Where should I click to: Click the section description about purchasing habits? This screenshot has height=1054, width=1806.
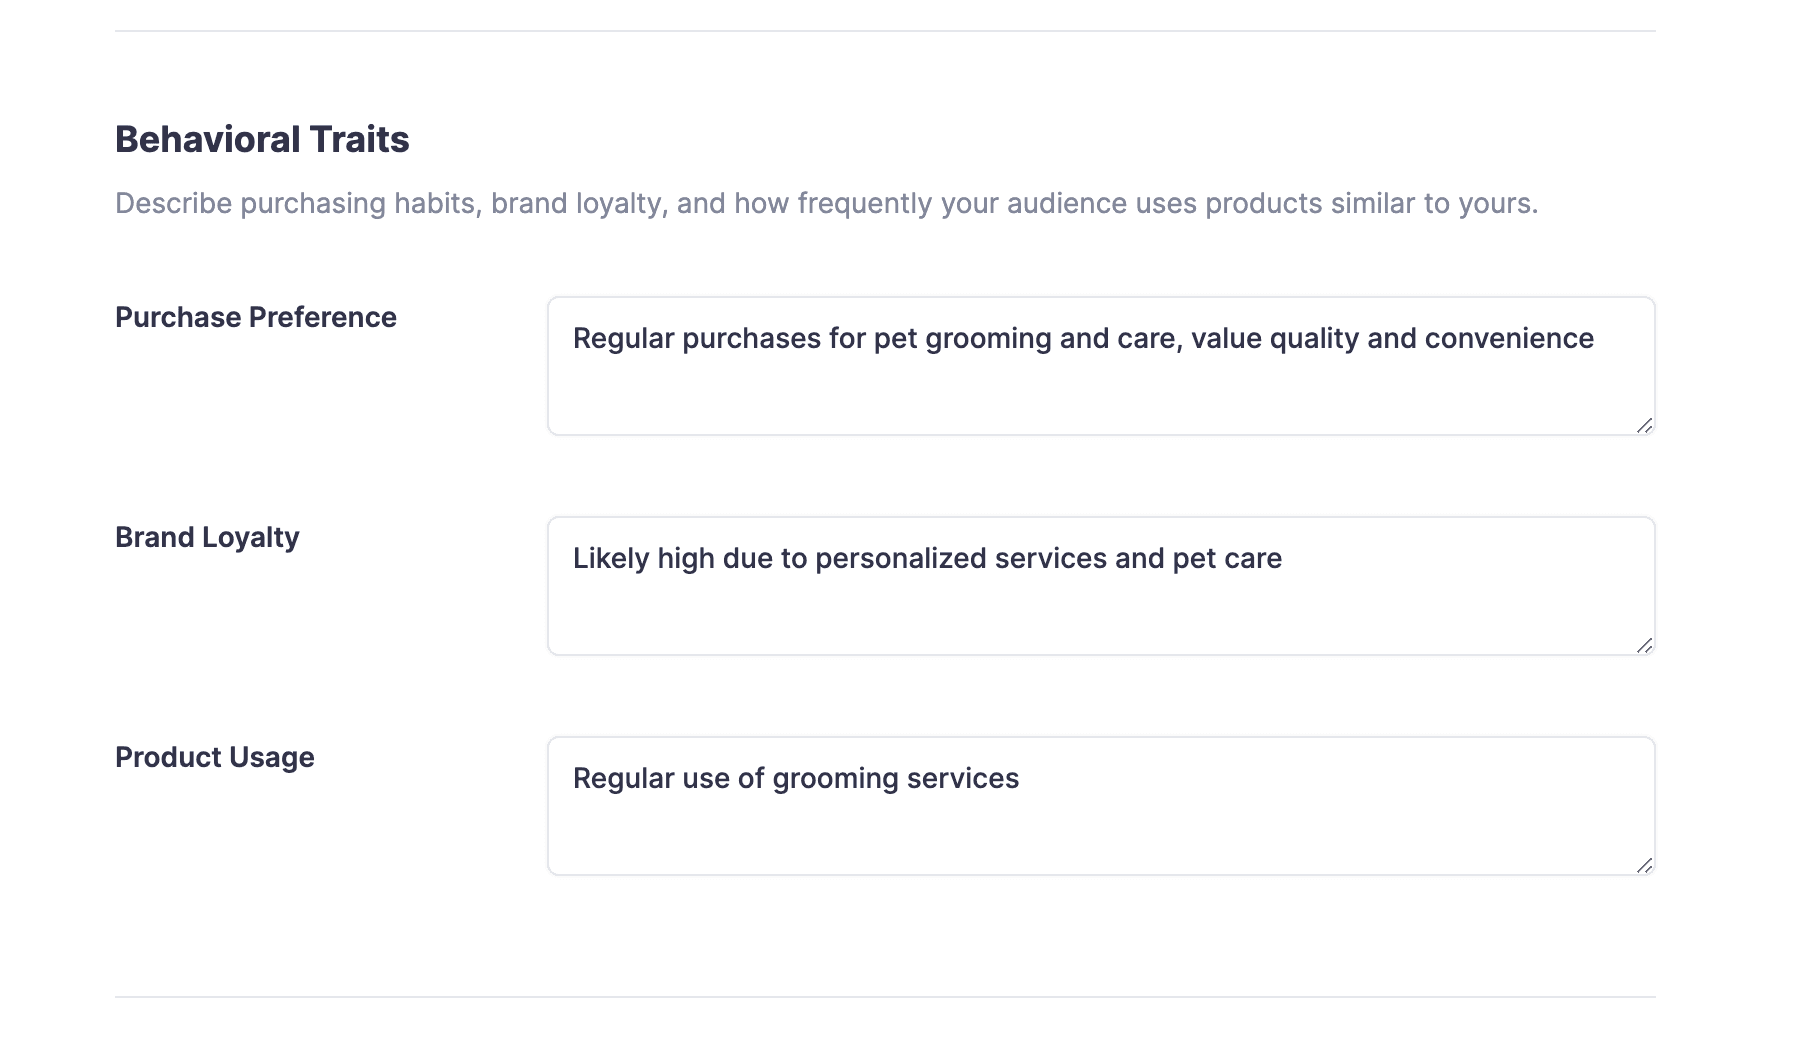click(826, 203)
